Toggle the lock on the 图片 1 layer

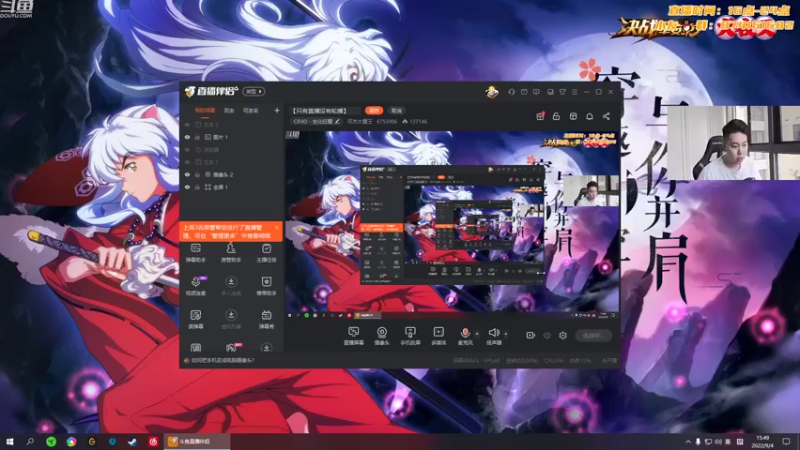[197, 137]
